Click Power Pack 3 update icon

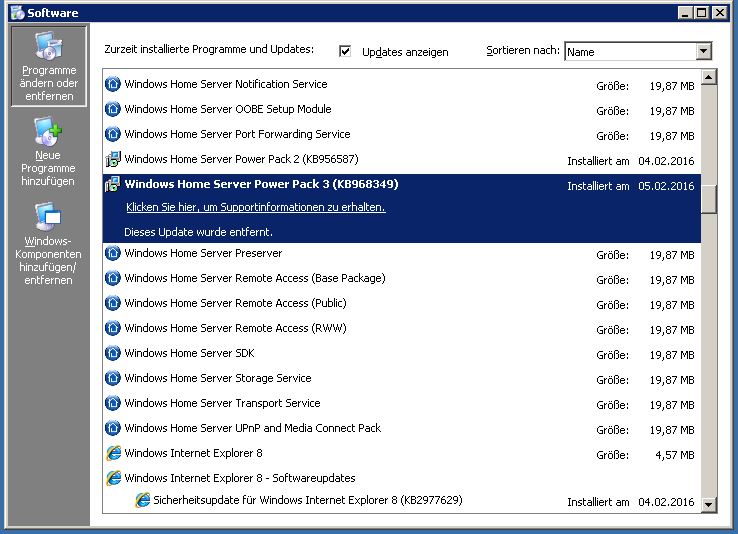tap(112, 184)
